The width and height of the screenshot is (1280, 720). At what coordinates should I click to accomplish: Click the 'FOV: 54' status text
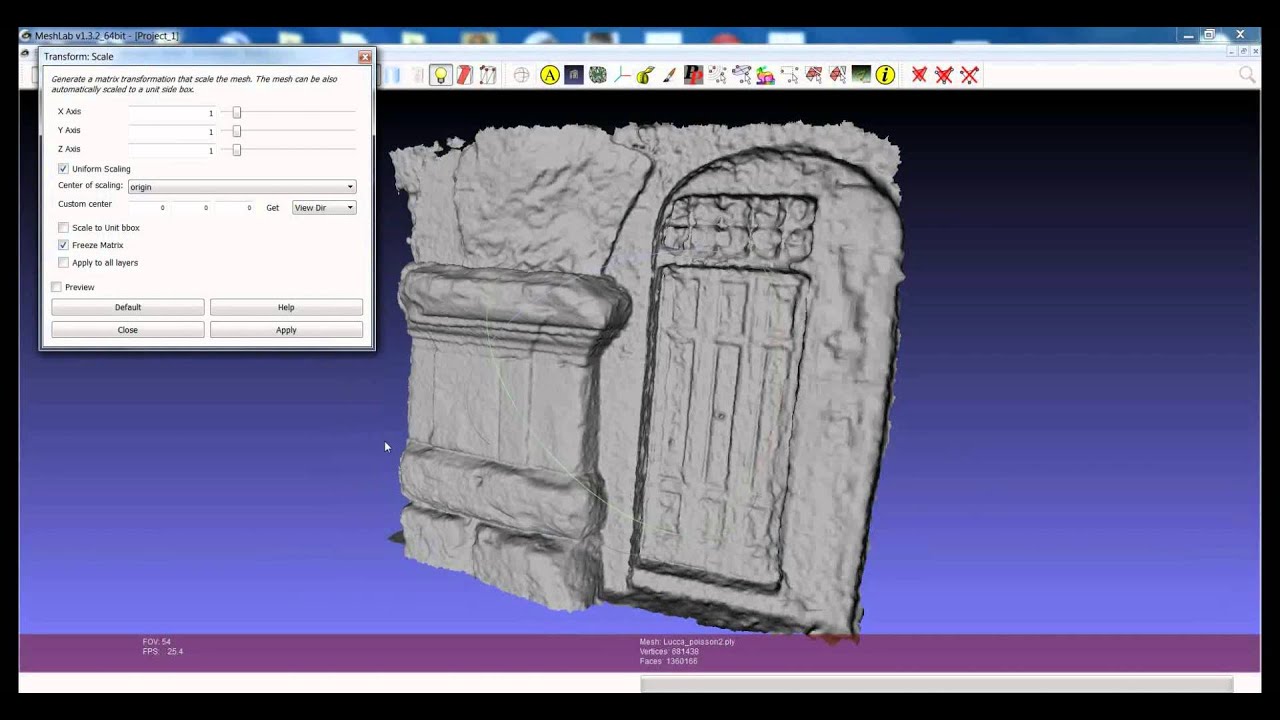click(x=157, y=642)
